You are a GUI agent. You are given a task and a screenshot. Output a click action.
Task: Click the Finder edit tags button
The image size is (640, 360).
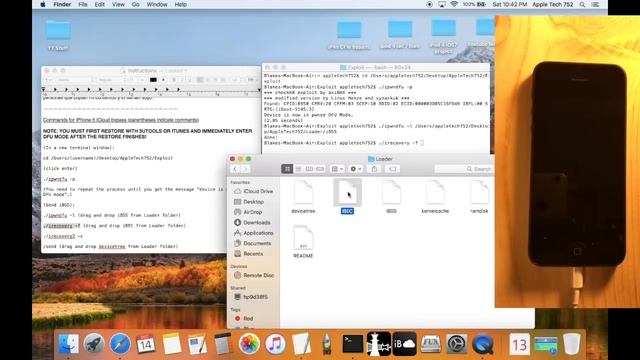coord(392,169)
